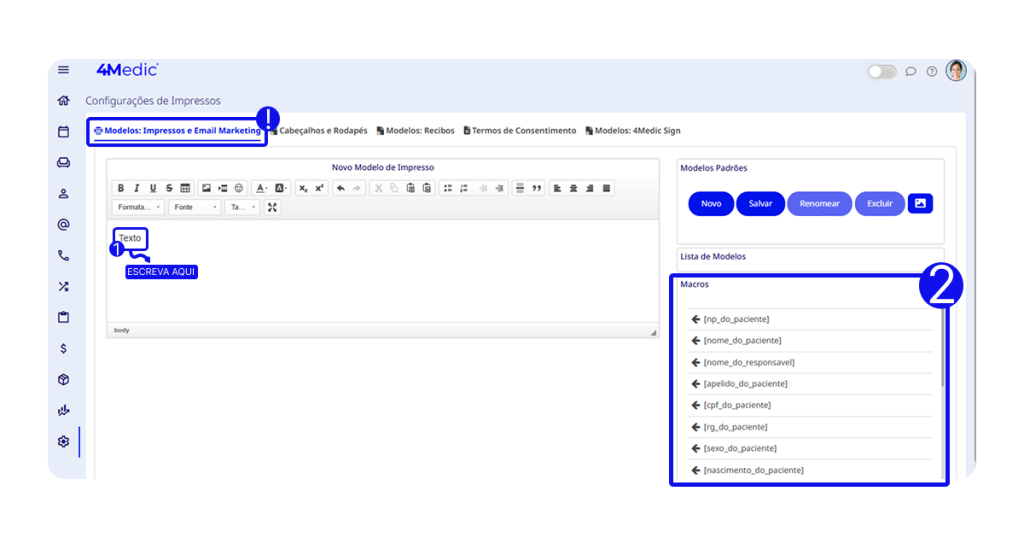Open the Formatação dropdown
The image size is (1024, 538).
point(138,207)
